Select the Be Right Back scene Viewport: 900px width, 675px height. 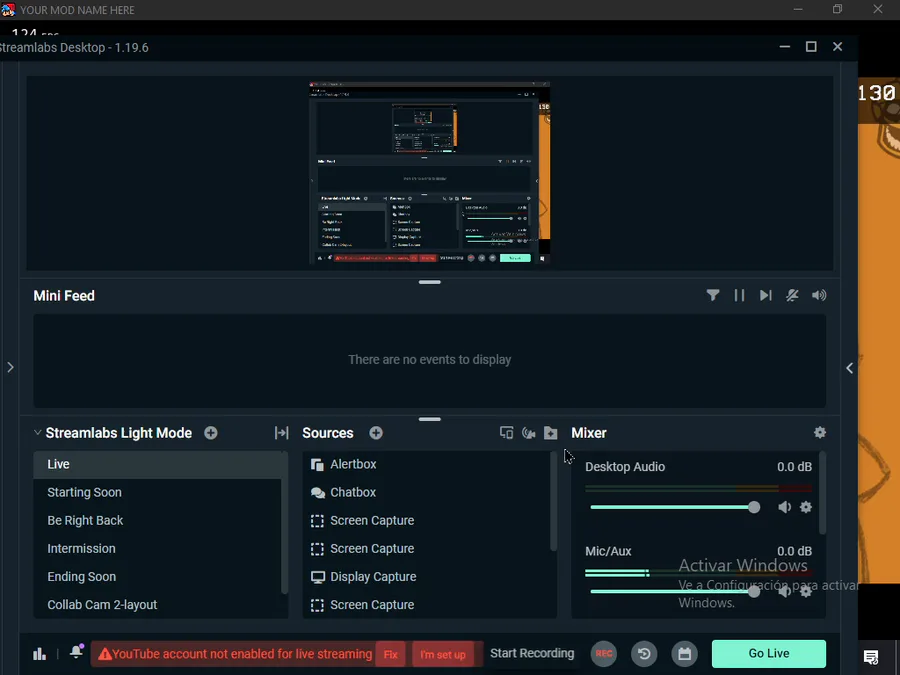click(157, 521)
